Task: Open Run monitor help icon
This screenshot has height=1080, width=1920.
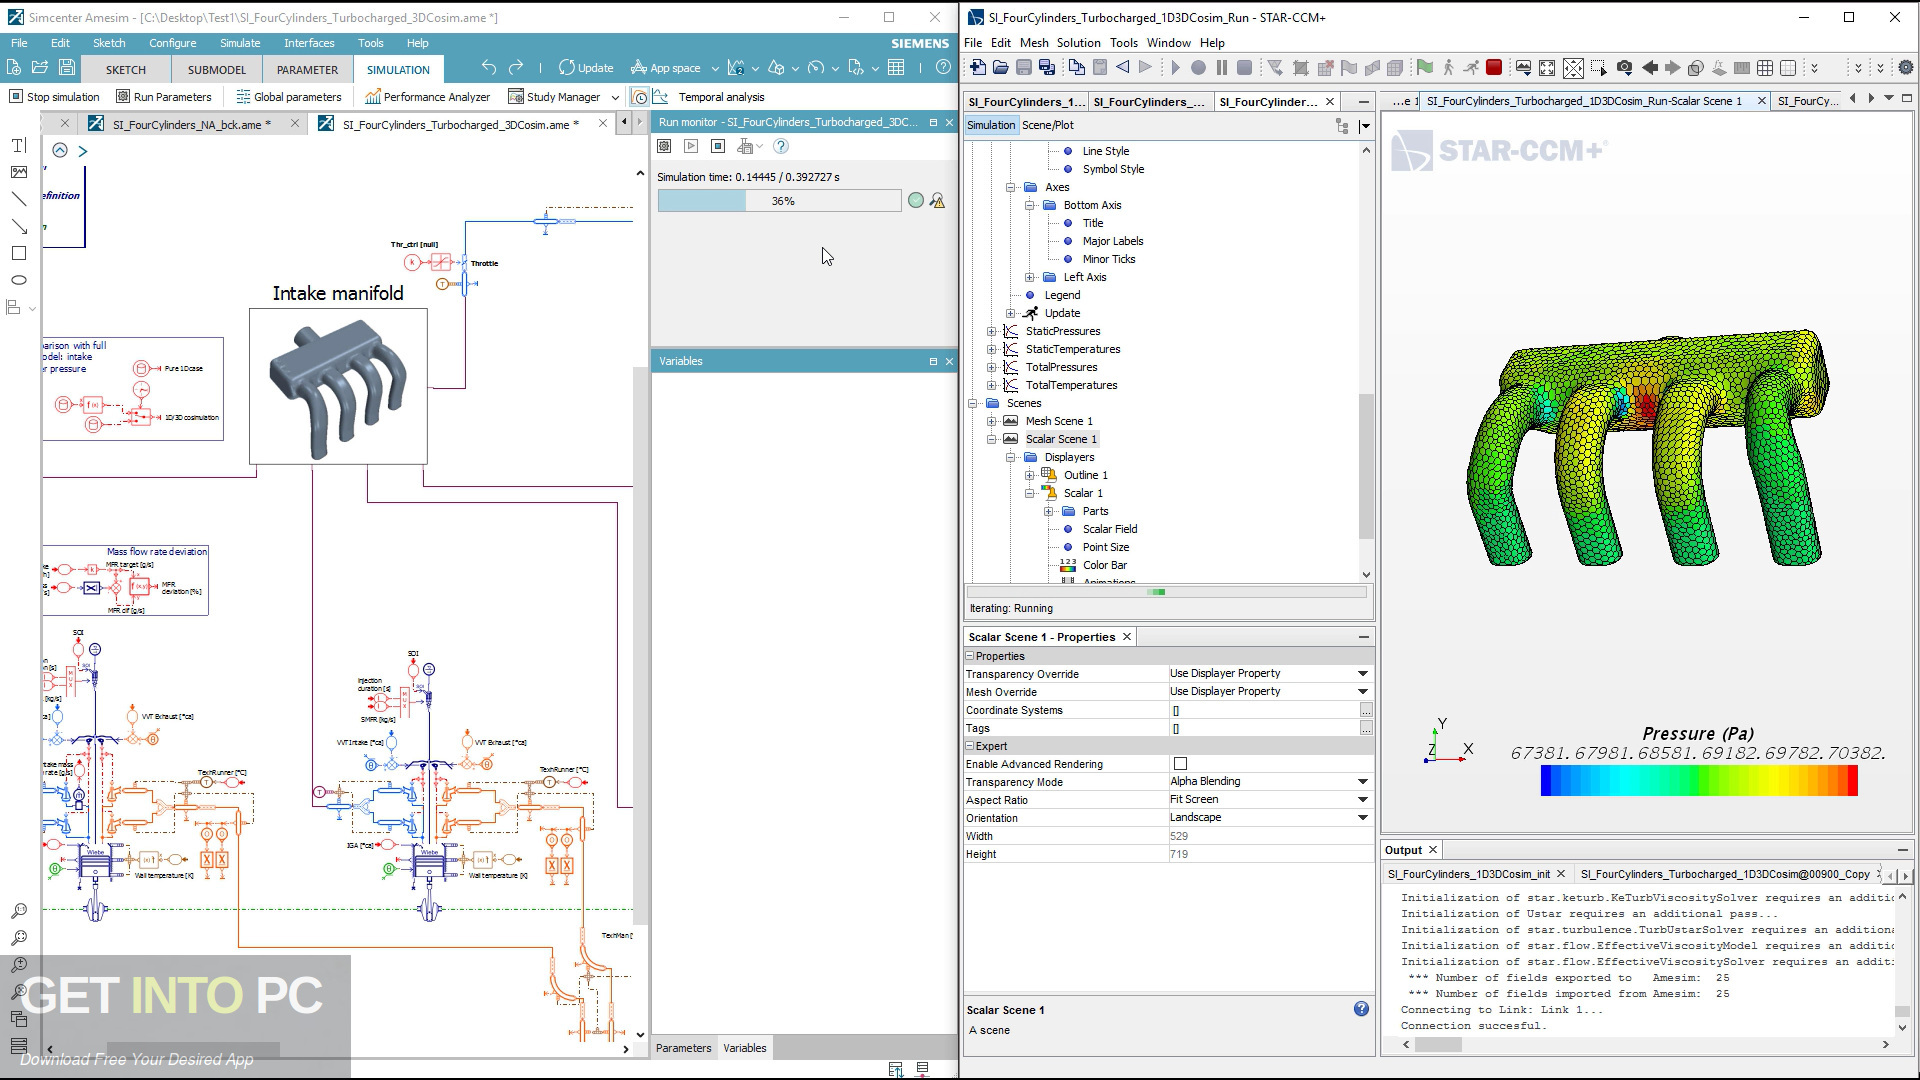Action: click(x=781, y=146)
